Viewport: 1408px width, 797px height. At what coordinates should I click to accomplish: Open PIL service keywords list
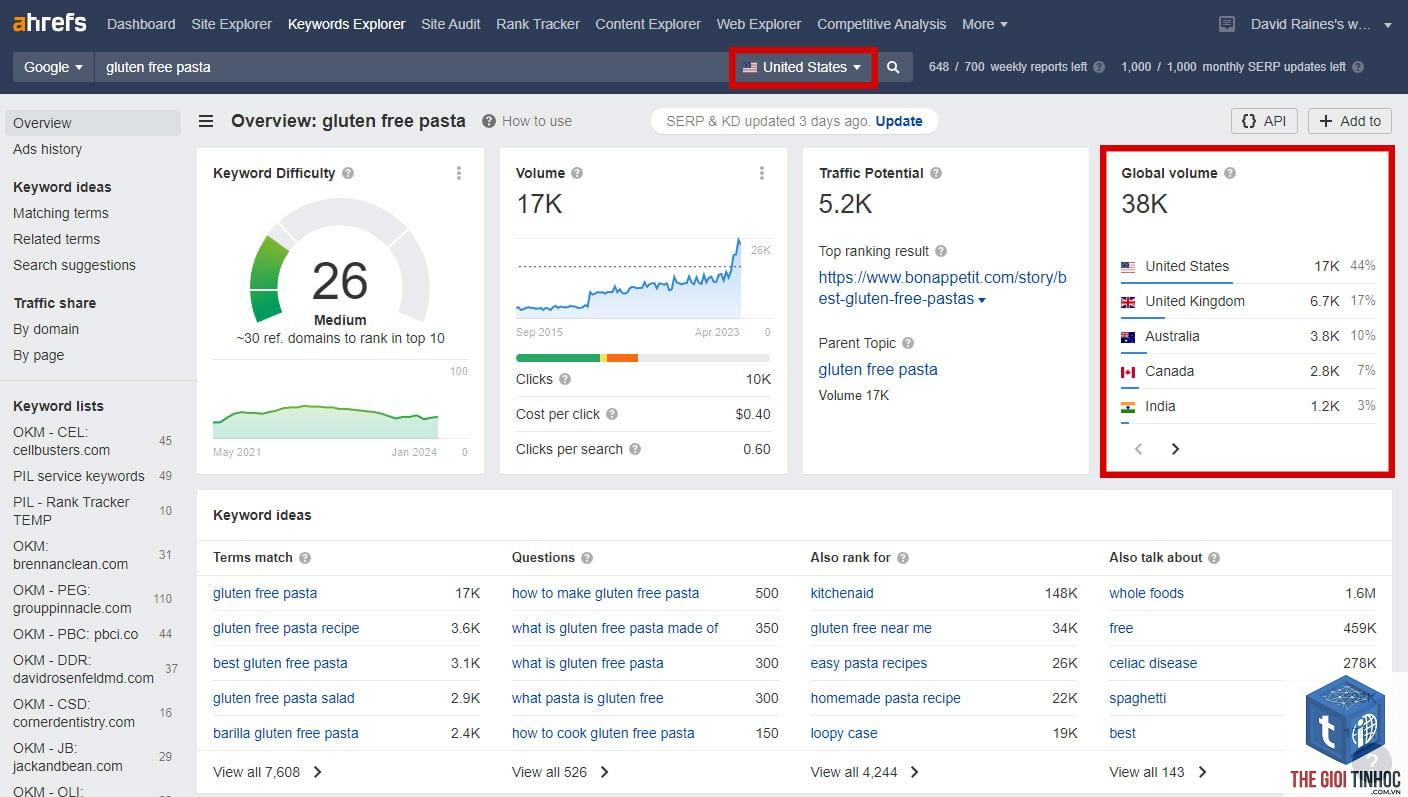[x=79, y=476]
